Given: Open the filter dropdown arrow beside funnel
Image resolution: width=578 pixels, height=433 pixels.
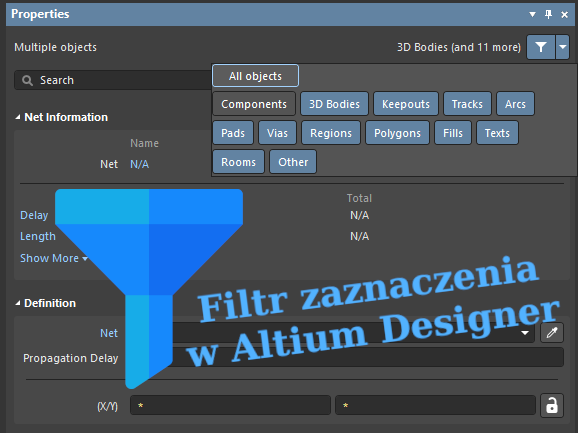Looking at the screenshot, I should (563, 47).
